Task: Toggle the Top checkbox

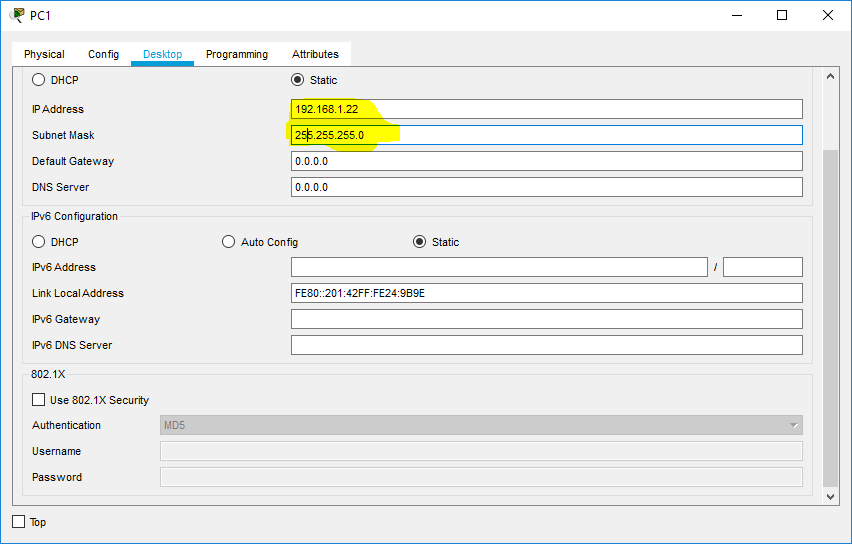Action: (x=18, y=522)
